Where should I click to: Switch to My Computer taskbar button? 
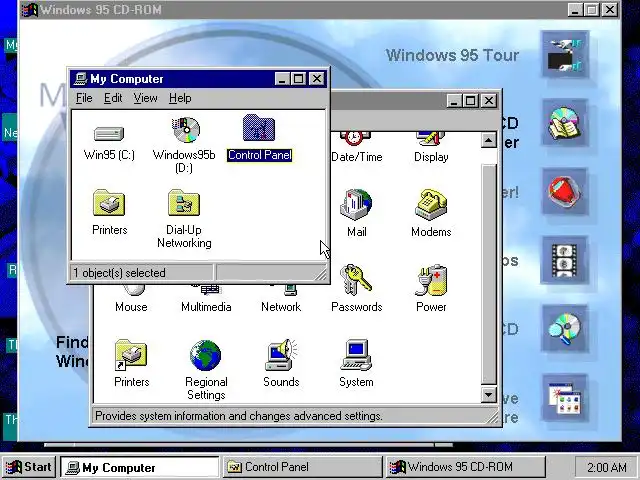click(140, 467)
